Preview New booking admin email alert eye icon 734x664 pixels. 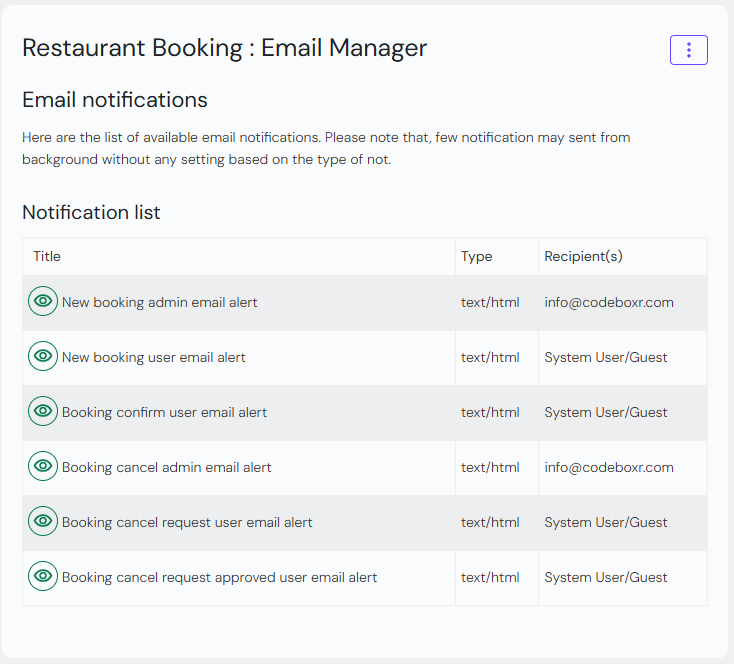[x=43, y=301]
